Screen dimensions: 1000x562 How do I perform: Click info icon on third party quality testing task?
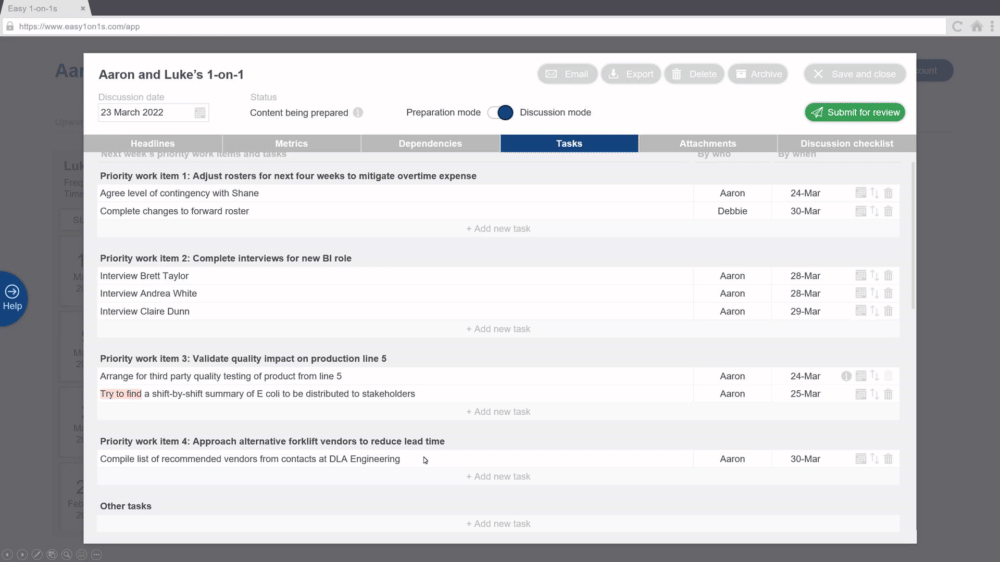pyautogui.click(x=846, y=376)
